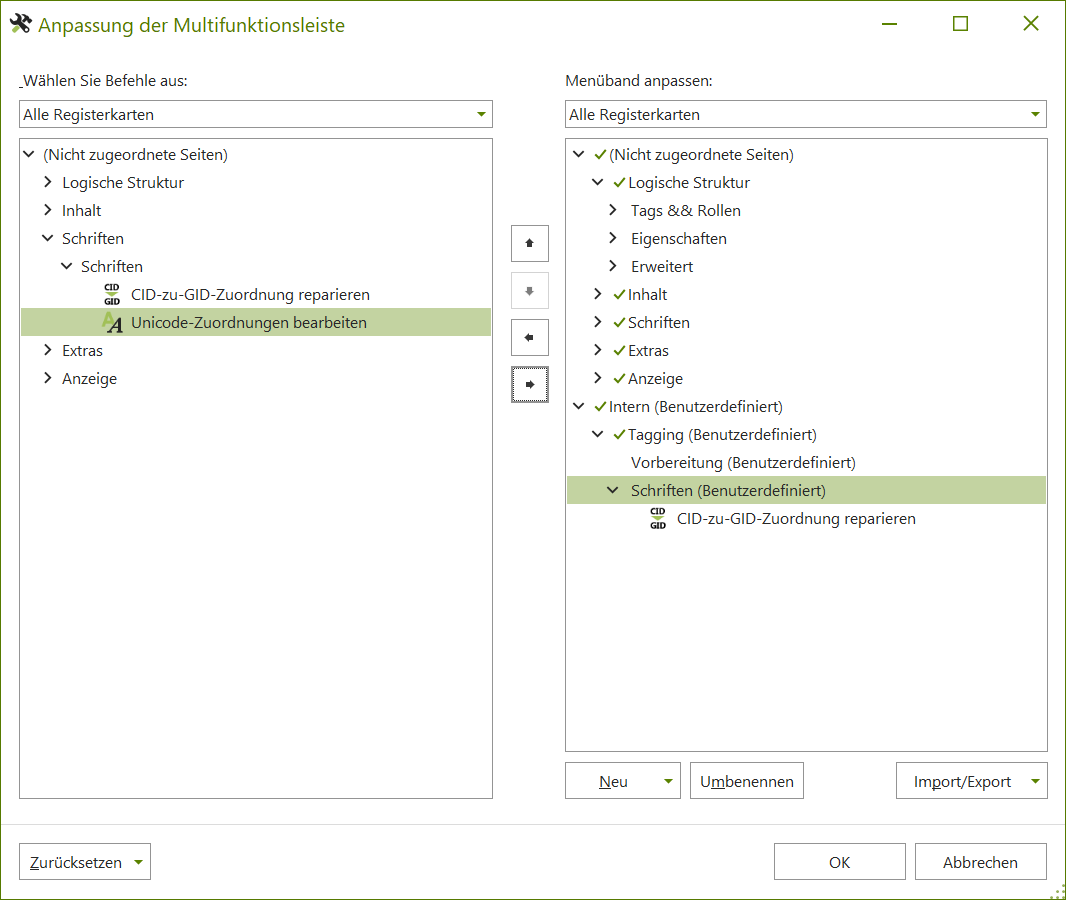This screenshot has width=1066, height=900.
Task: Toggle checkmark of Intern (Benutzerdefiniert)
Action: point(600,406)
